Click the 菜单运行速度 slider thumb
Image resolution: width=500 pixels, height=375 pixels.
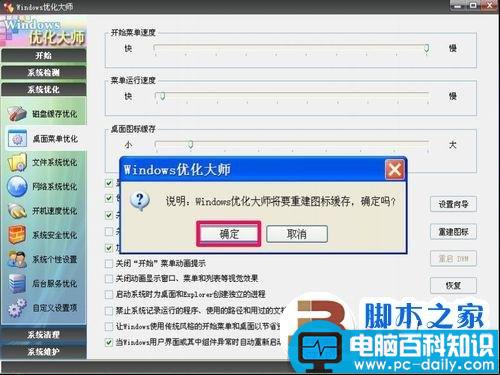(x=162, y=97)
